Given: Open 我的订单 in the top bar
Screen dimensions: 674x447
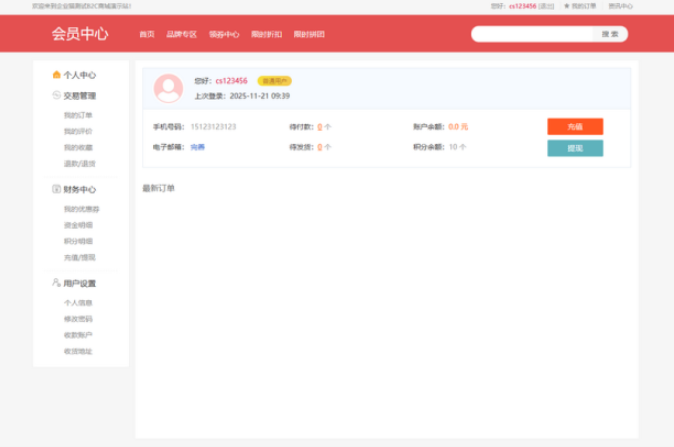Looking at the screenshot, I should 584,6.
